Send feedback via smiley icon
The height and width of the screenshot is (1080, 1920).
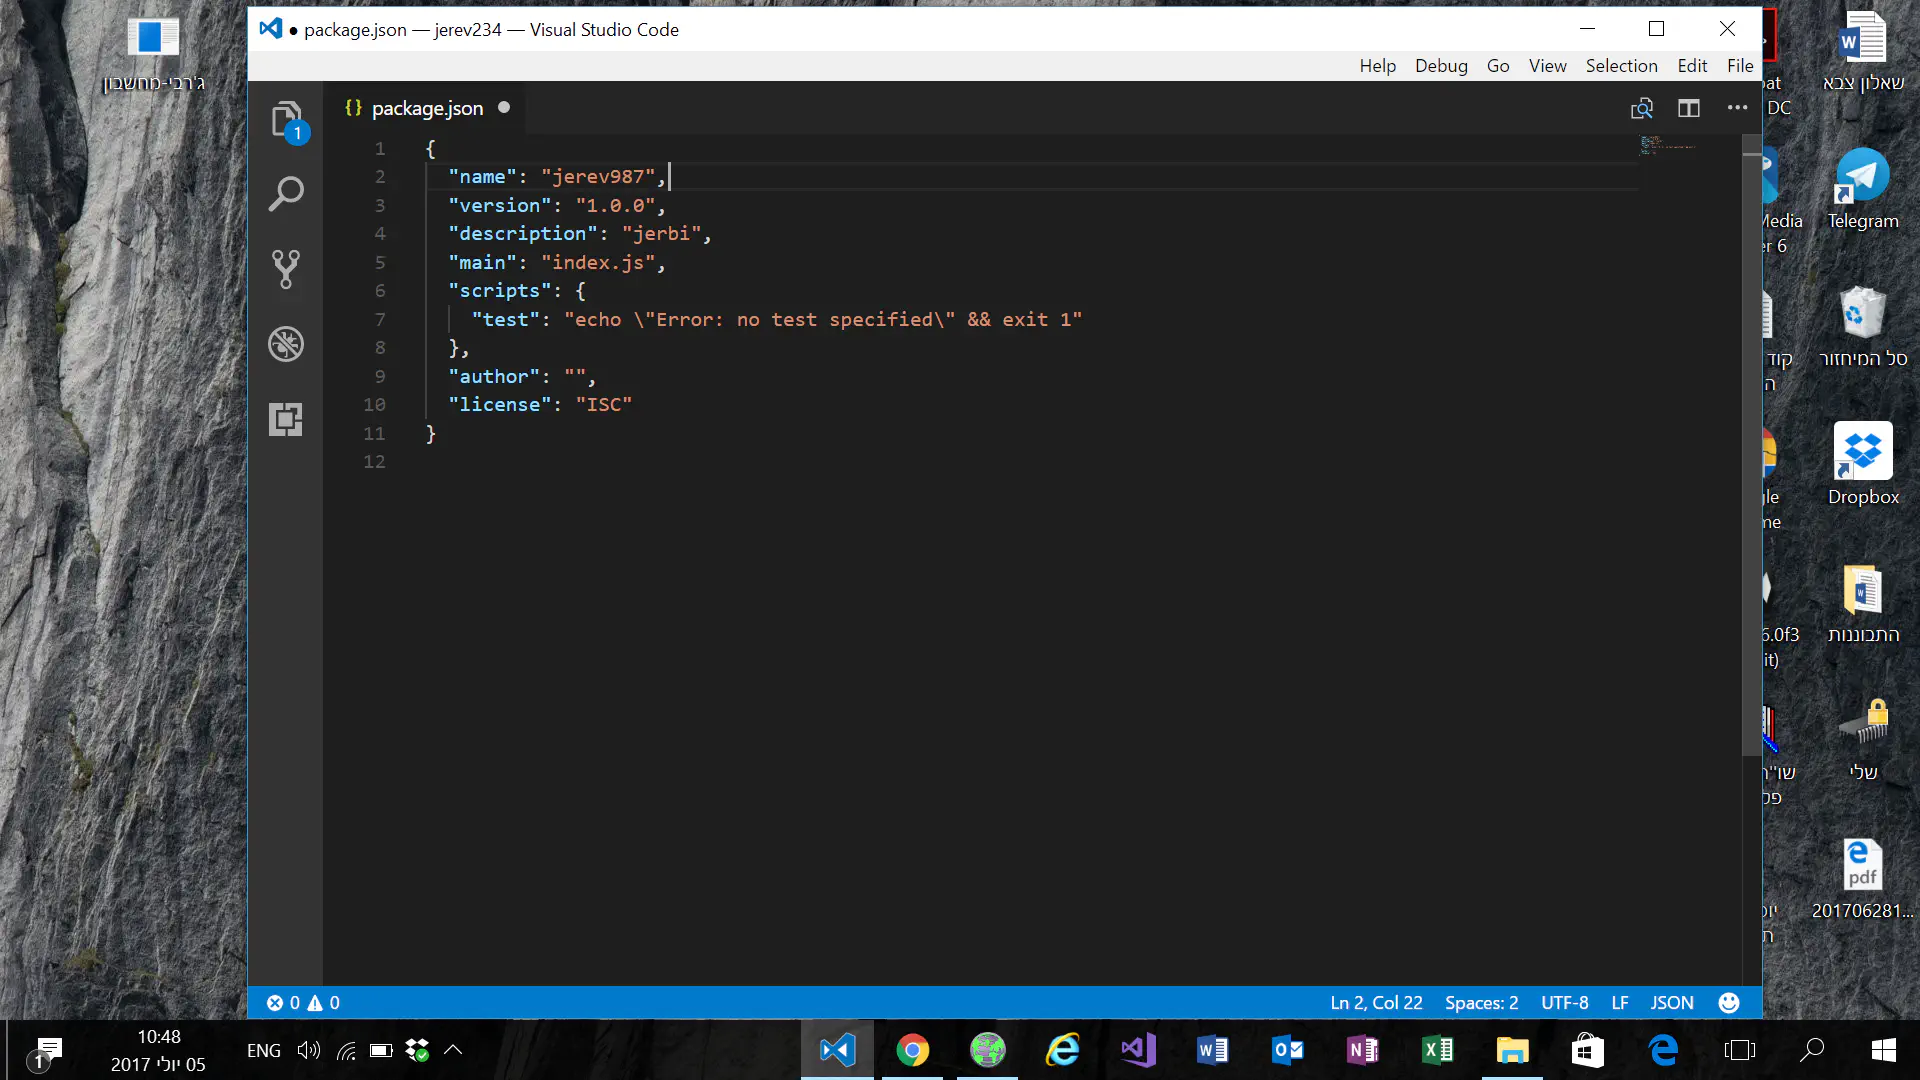(1728, 1003)
